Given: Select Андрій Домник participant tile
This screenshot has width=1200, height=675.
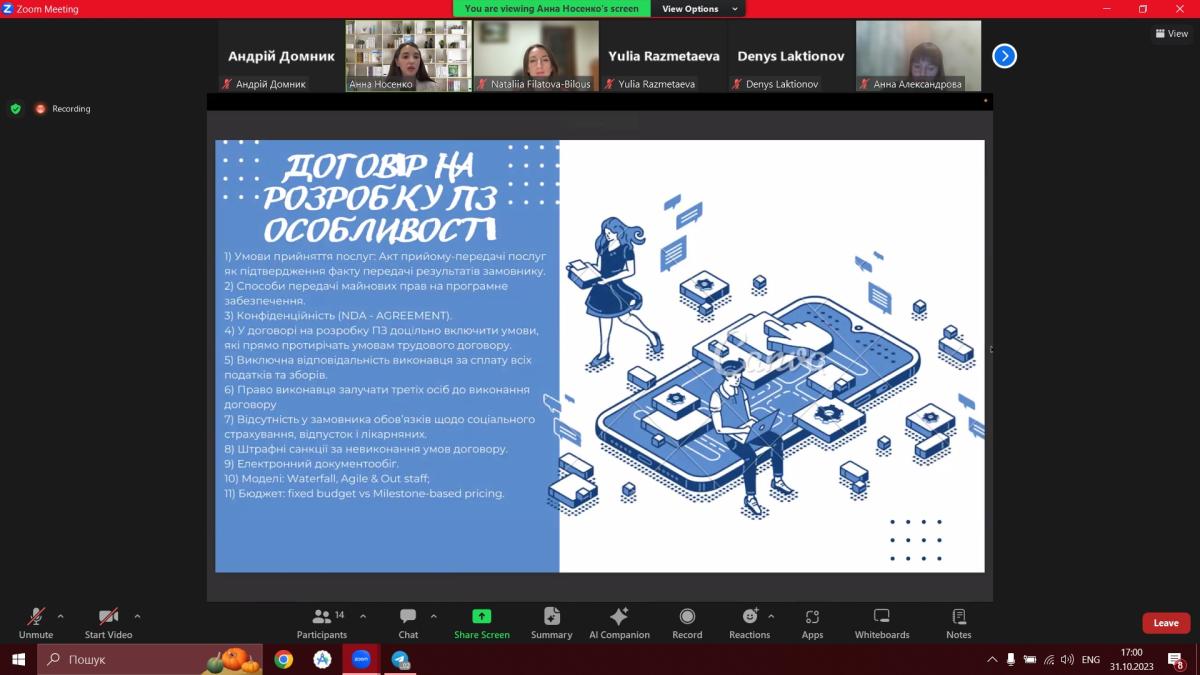Looking at the screenshot, I should point(281,56).
